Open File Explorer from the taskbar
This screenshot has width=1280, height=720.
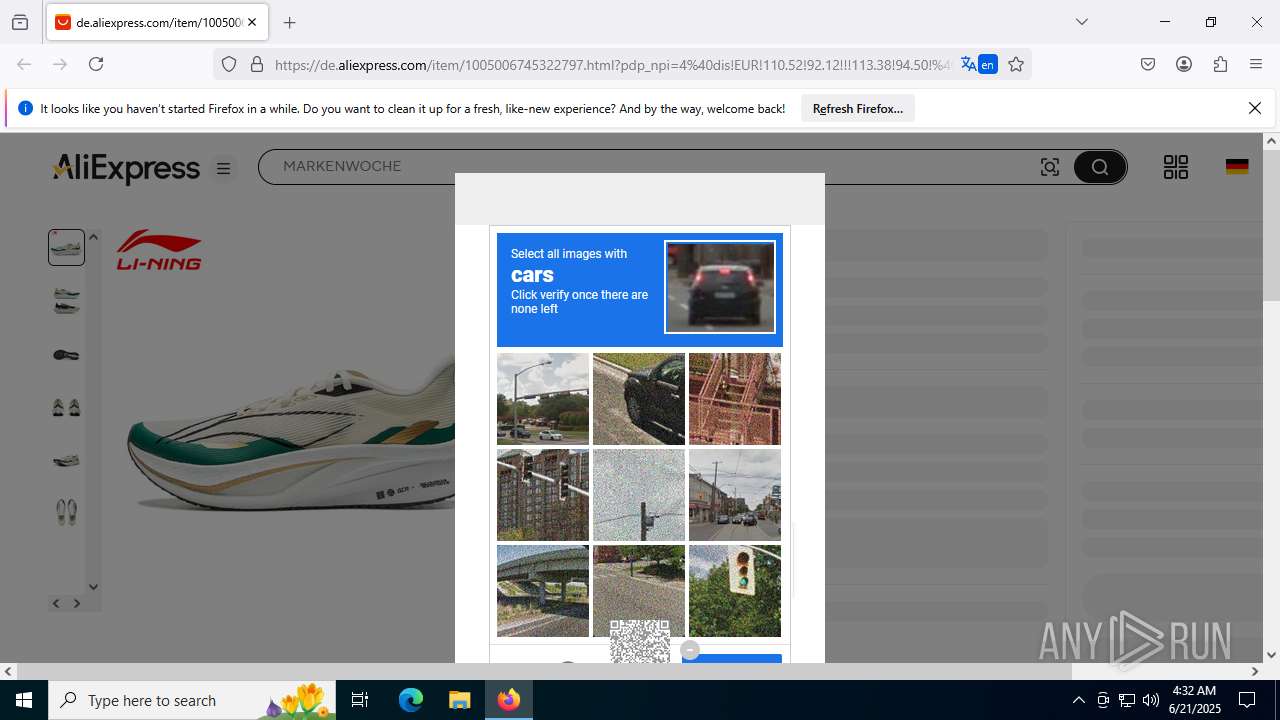click(459, 700)
